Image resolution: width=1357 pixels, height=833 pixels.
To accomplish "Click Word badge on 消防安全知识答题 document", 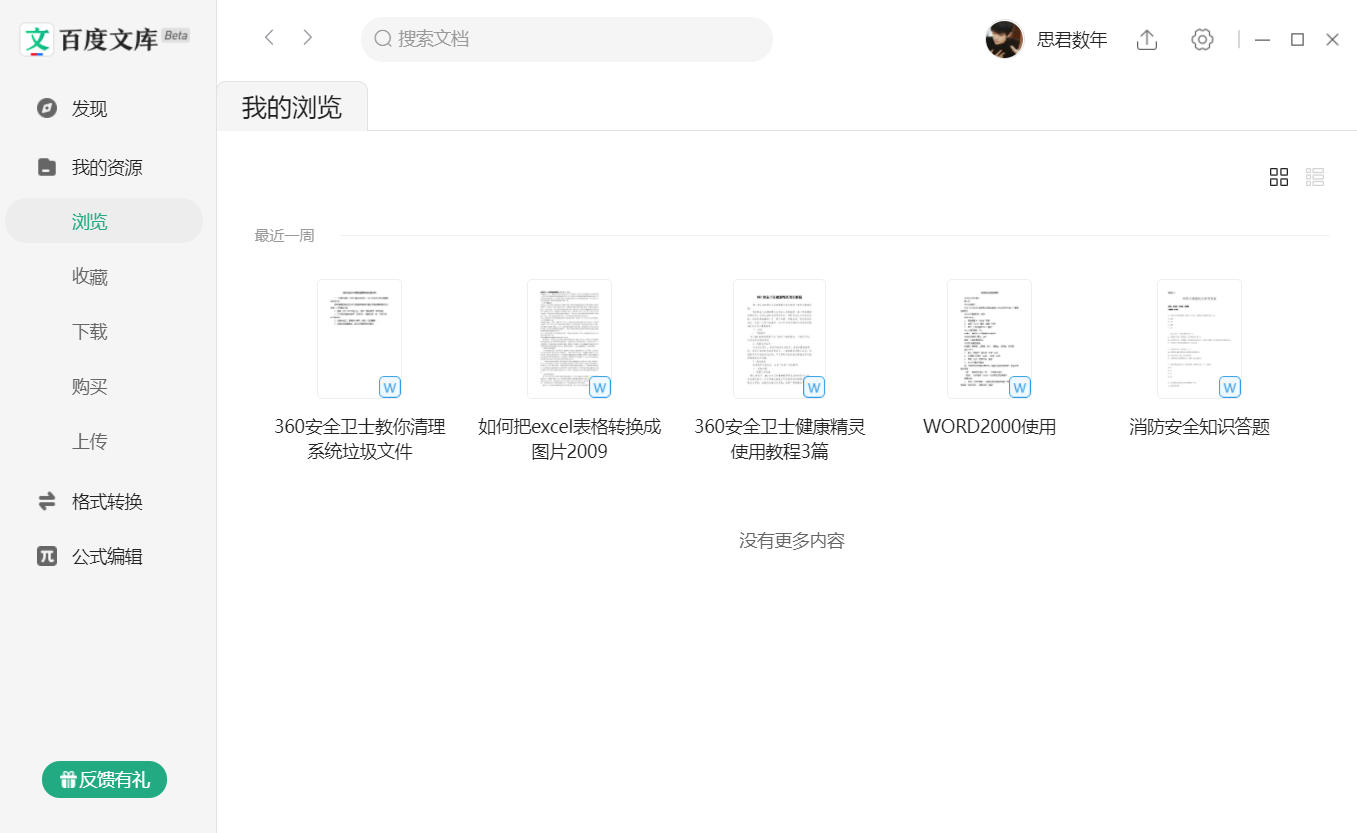I will tap(1230, 387).
